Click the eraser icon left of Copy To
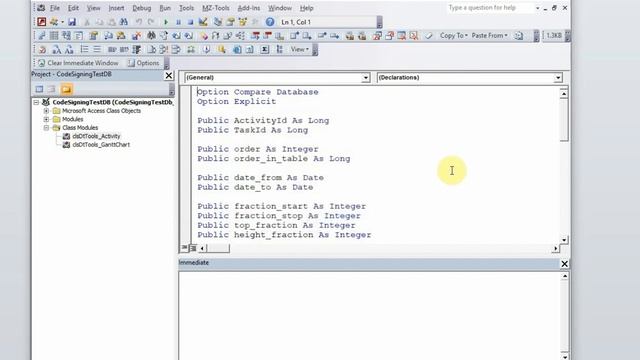The image size is (640, 360). click(429, 36)
